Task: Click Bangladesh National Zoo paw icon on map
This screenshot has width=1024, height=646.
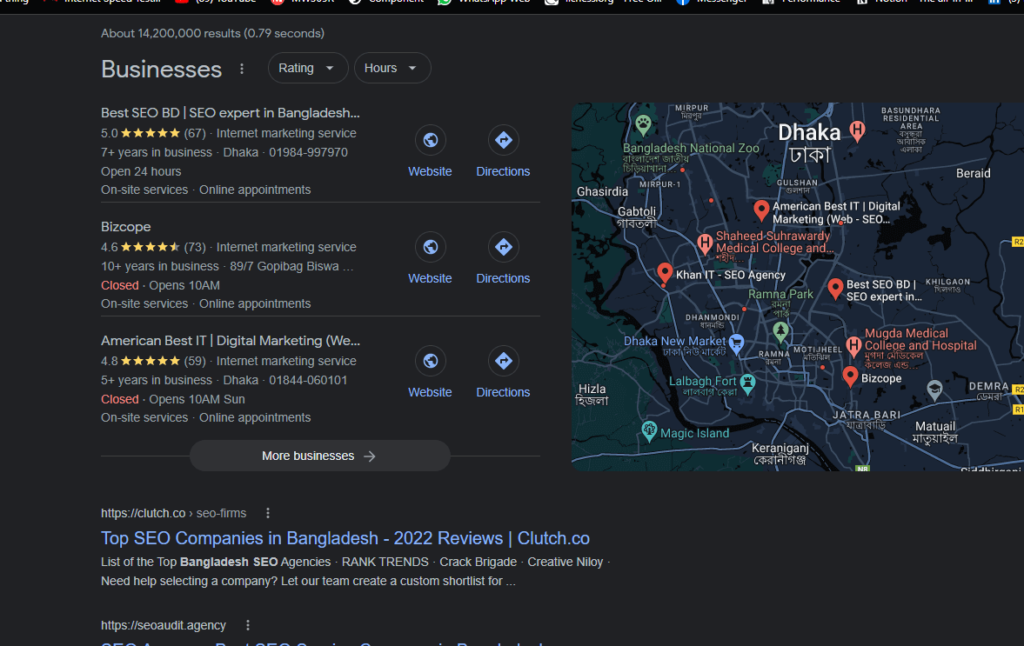Action: coord(643,123)
